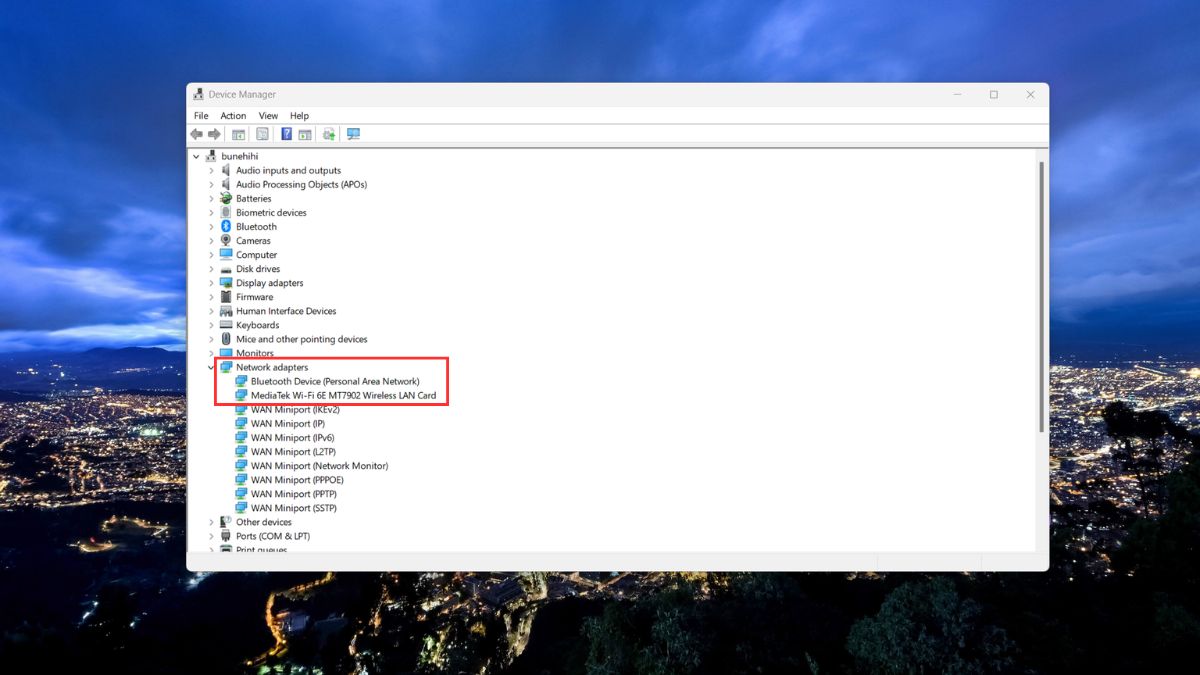Expand the Other devices chevron
Screen dimensions: 1200x675
coord(211,522)
